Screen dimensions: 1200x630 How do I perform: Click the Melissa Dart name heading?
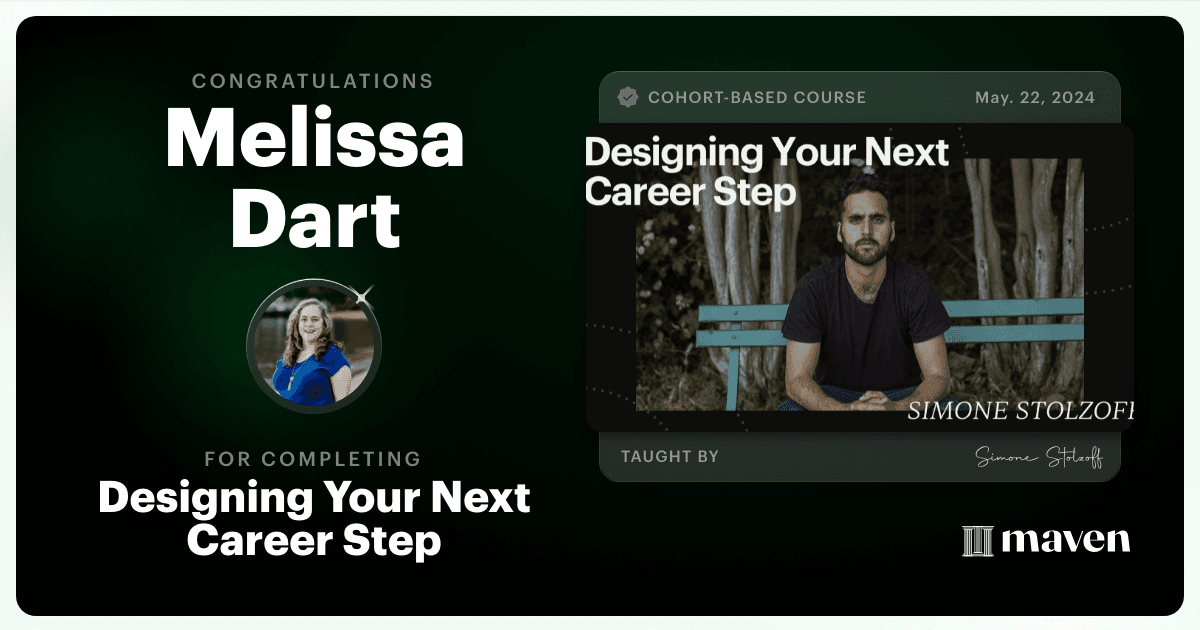pos(314,180)
